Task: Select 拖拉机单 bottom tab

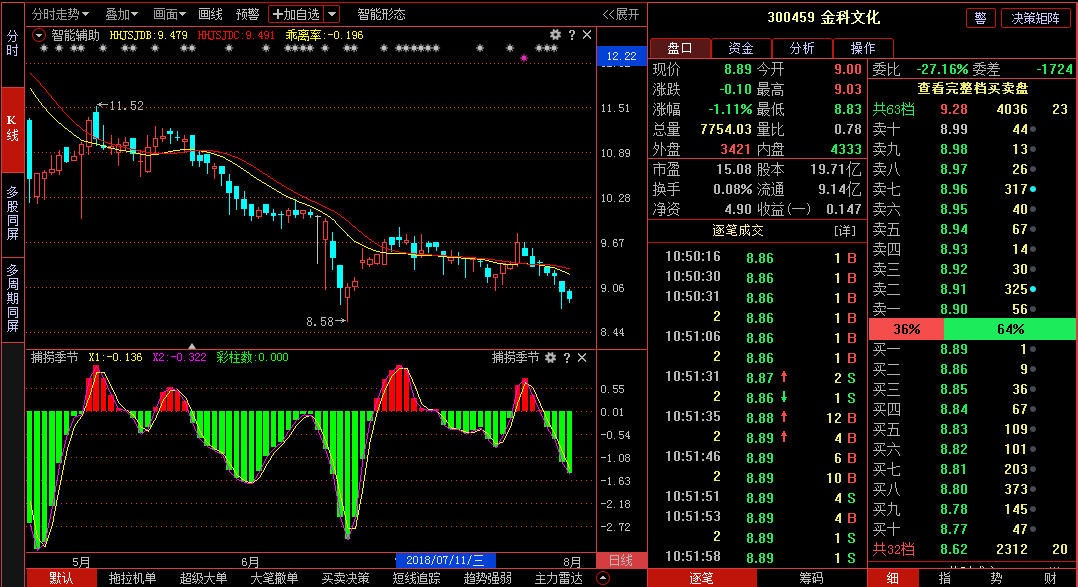Action: tap(132, 578)
